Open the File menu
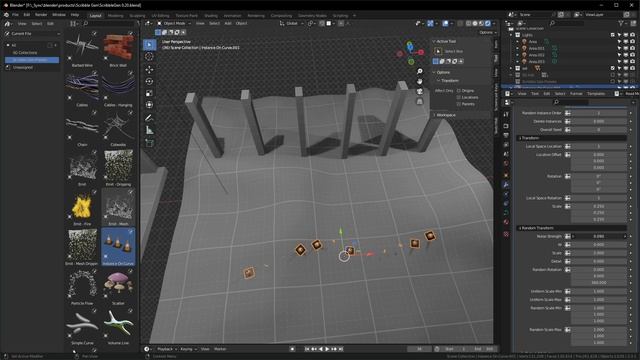Viewport: 640px width, 360px height. tap(15, 15)
